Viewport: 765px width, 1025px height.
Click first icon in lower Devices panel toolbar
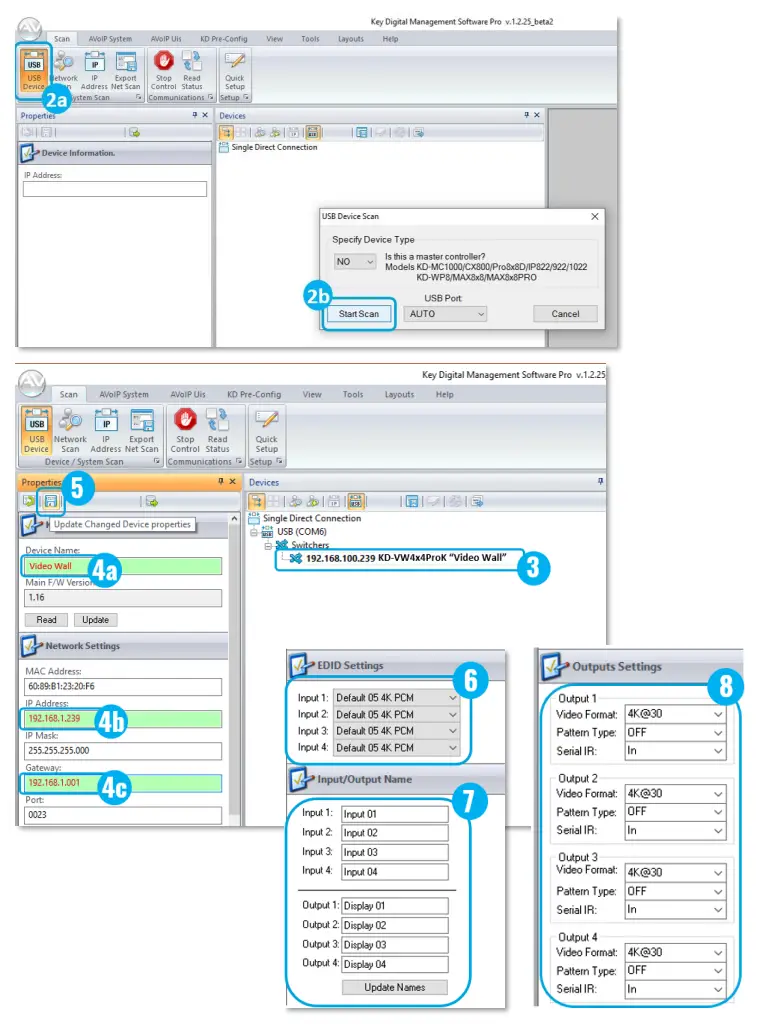point(257,501)
